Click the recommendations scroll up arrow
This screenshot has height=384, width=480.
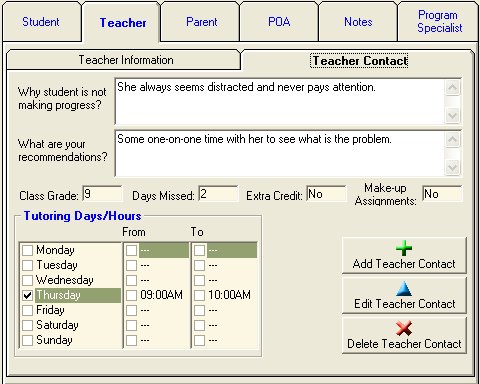pos(452,139)
